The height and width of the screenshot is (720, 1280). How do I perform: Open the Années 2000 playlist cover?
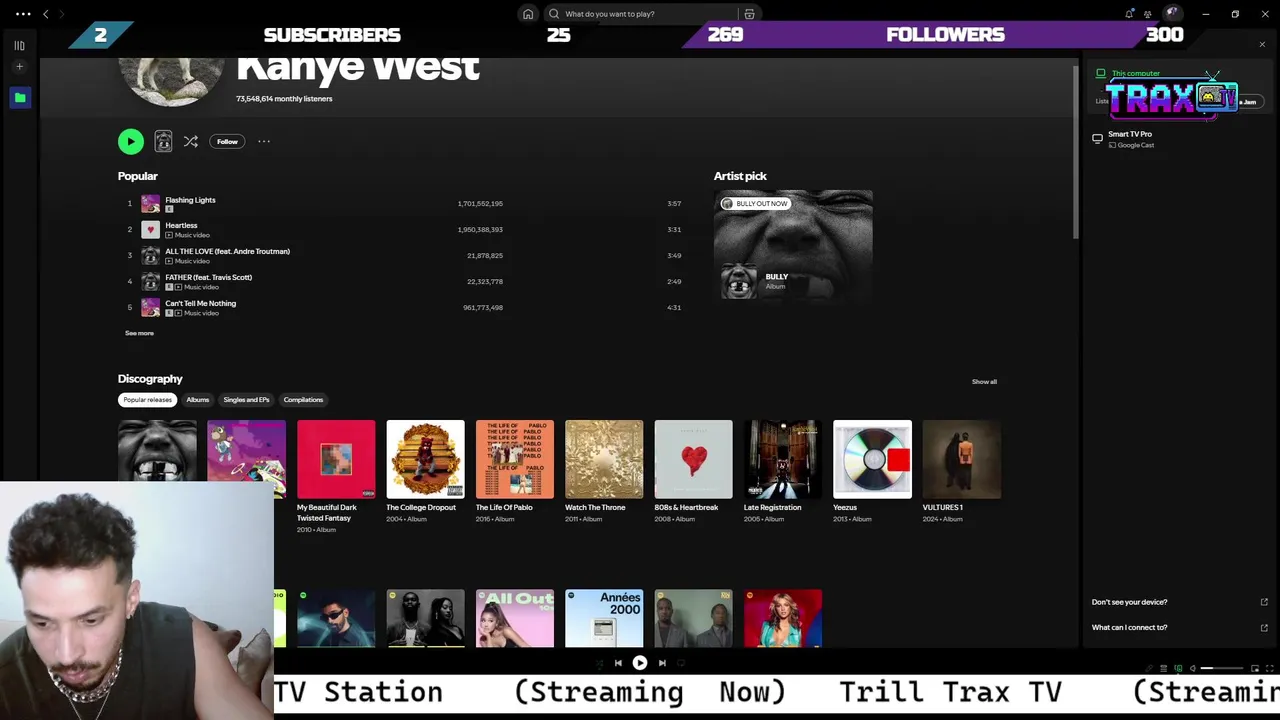click(604, 618)
